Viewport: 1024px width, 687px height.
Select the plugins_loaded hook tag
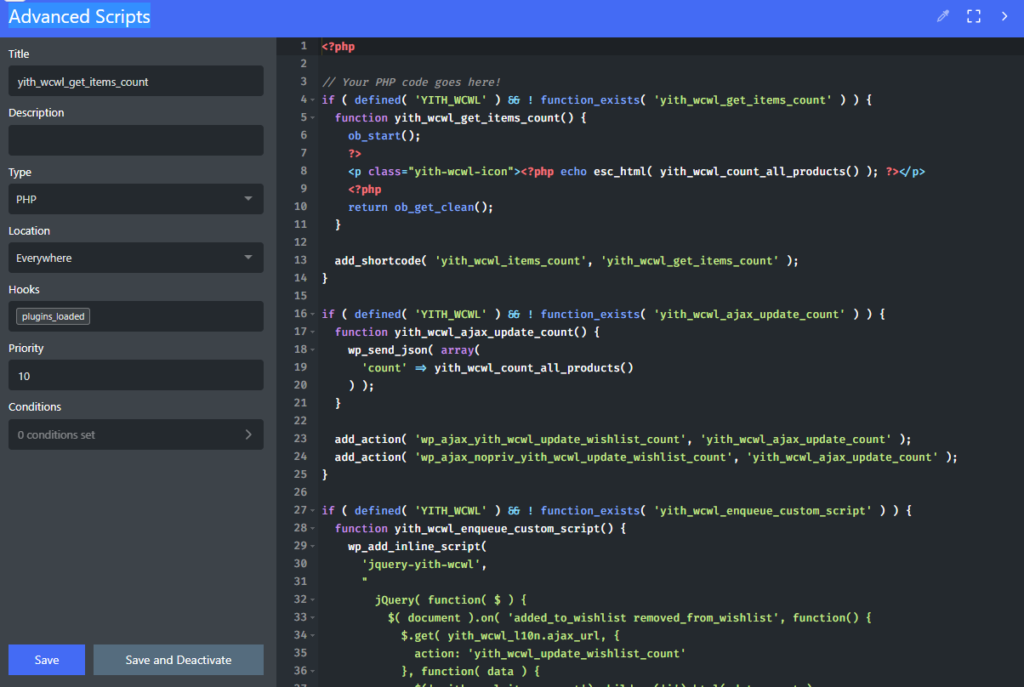pyautogui.click(x=52, y=317)
